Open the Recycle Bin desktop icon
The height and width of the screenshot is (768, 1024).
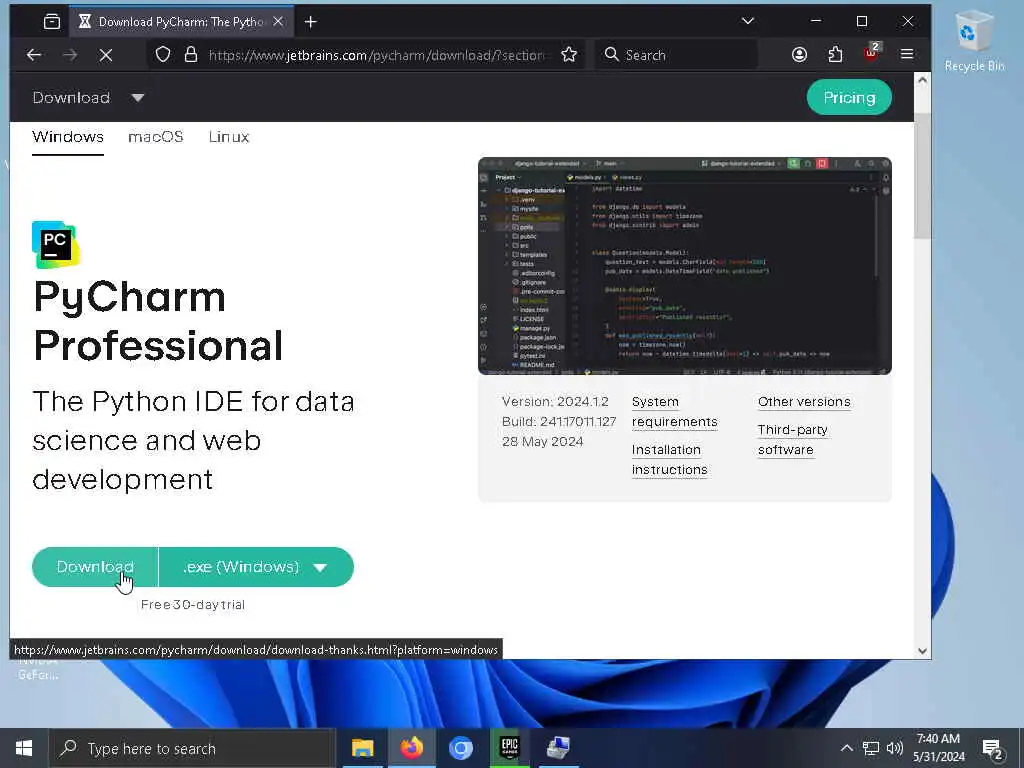(x=974, y=42)
